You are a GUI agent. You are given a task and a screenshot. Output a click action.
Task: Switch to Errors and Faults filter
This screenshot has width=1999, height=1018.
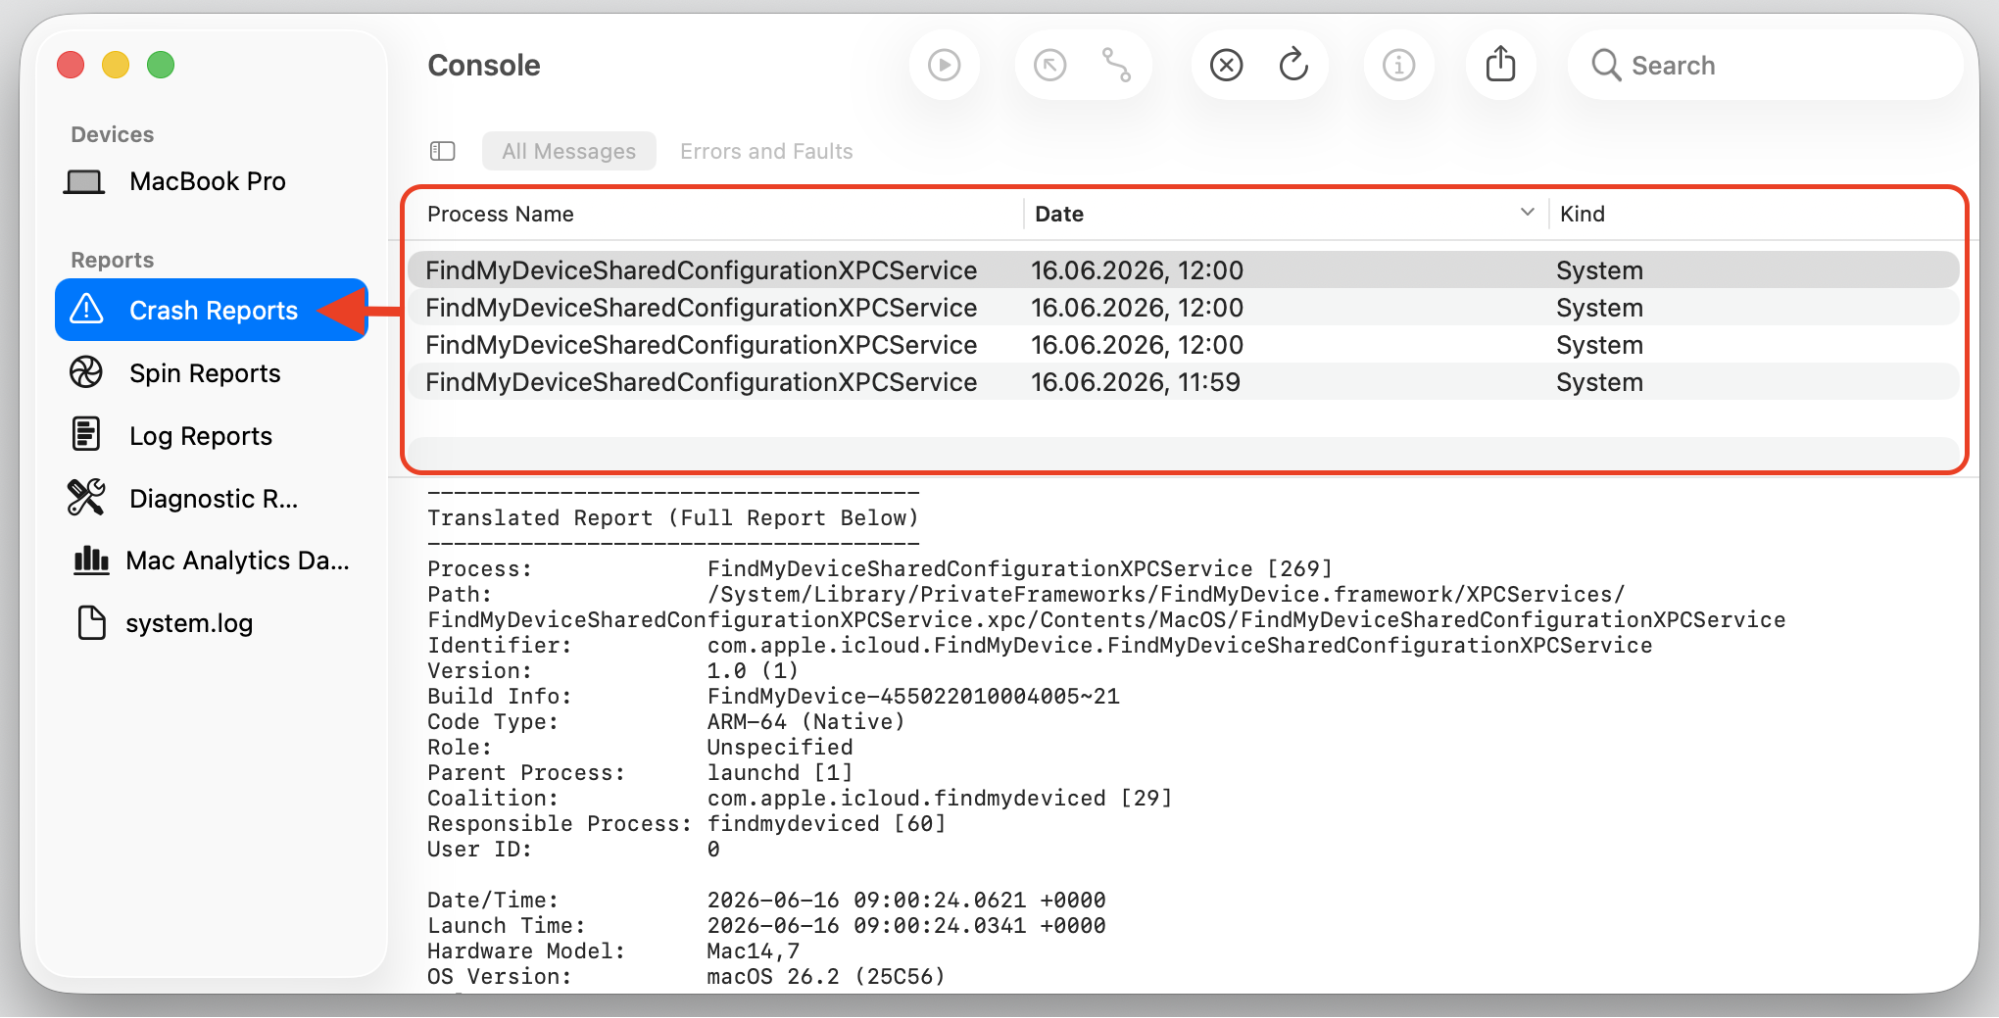(x=766, y=151)
